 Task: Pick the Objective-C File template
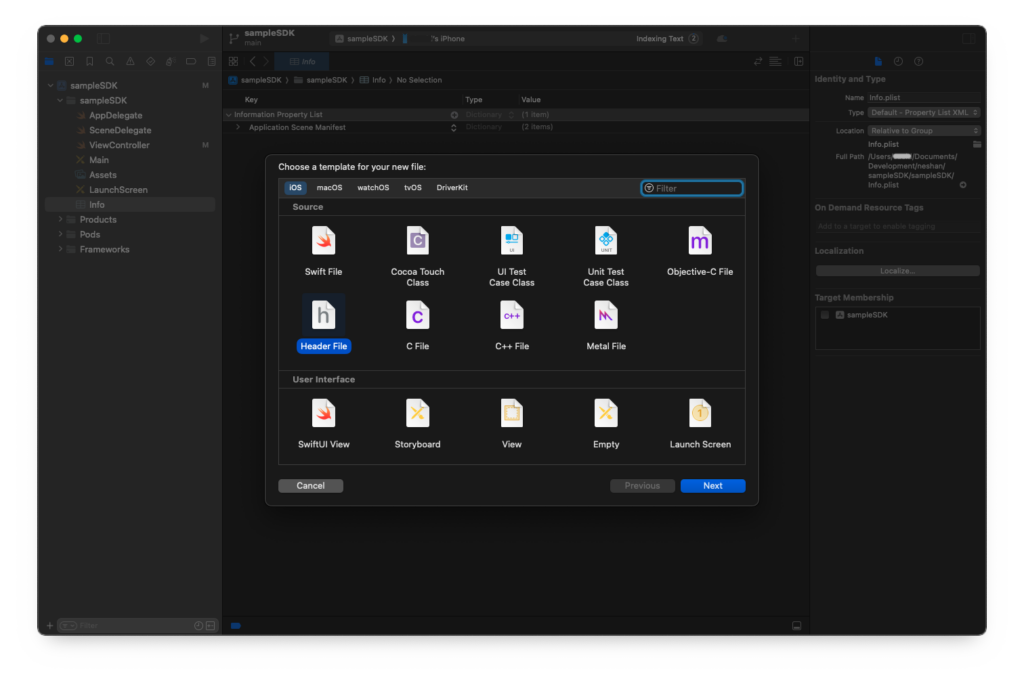700,242
